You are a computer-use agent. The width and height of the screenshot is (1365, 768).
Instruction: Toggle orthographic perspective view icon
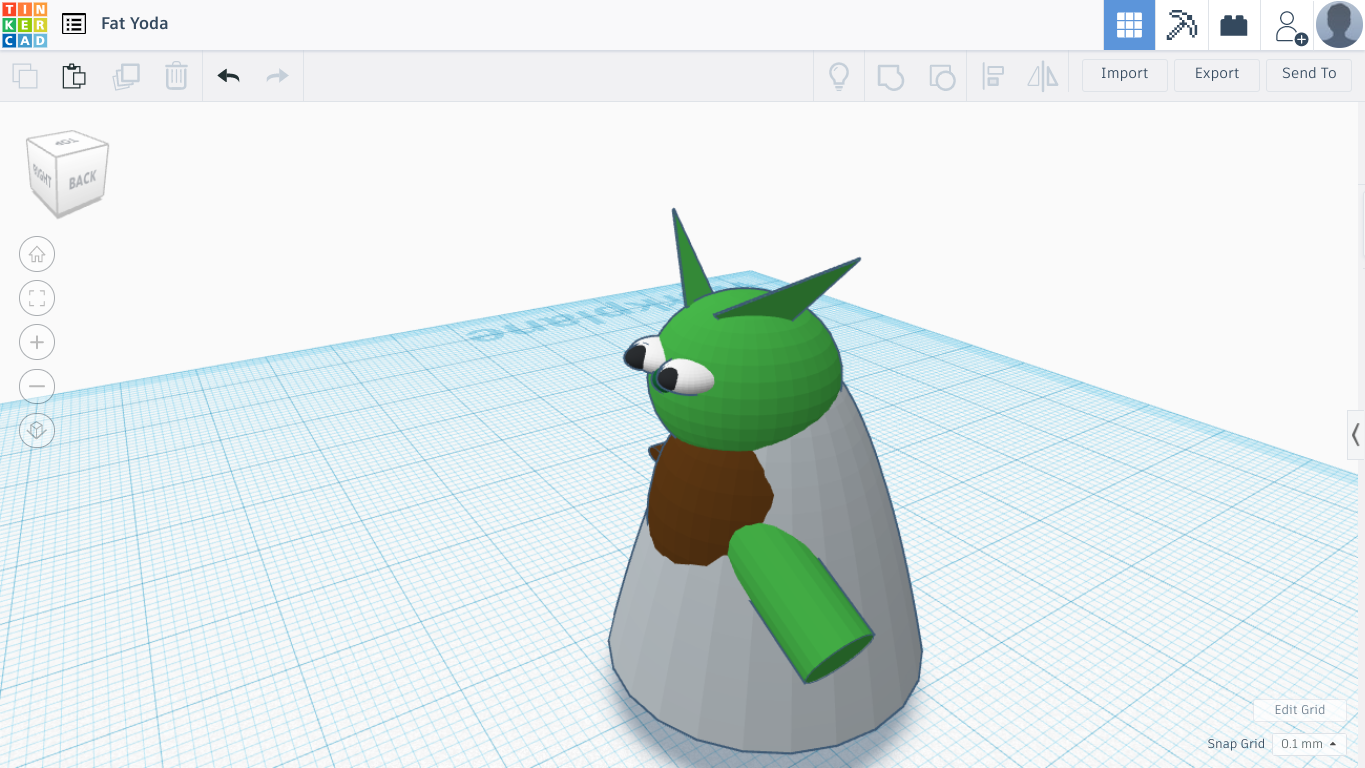coord(37,430)
